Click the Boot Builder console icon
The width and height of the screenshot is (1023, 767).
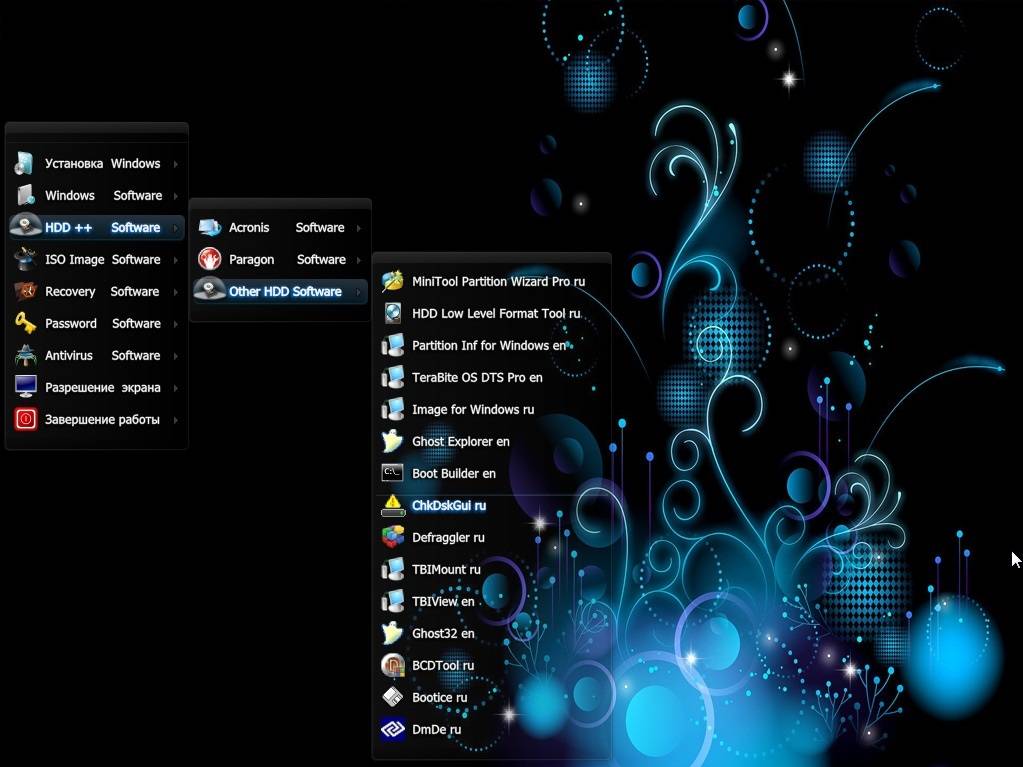tap(392, 473)
